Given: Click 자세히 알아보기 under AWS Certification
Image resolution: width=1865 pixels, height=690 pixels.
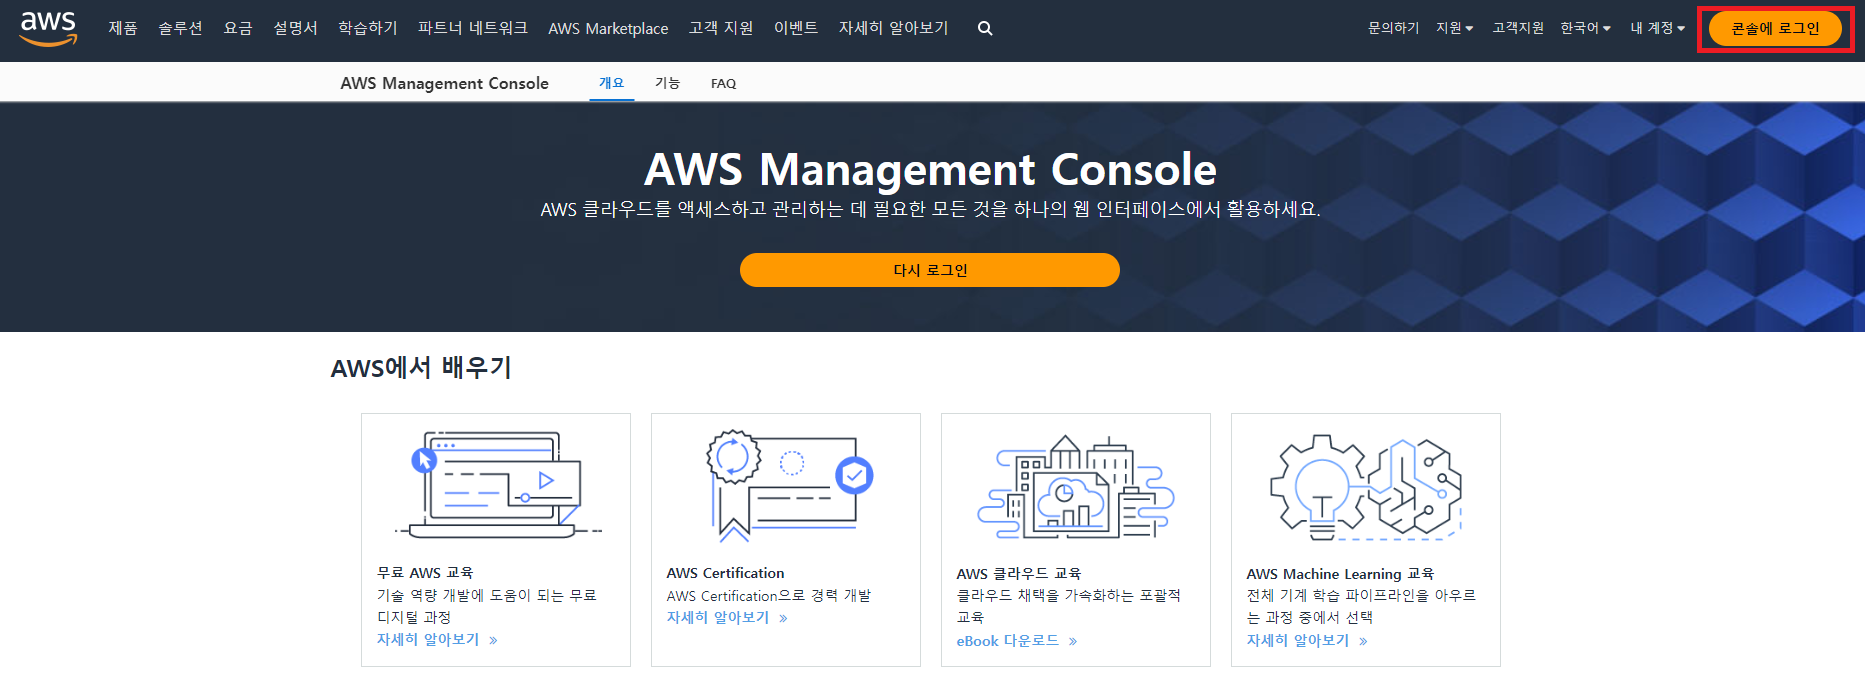Looking at the screenshot, I should point(727,618).
